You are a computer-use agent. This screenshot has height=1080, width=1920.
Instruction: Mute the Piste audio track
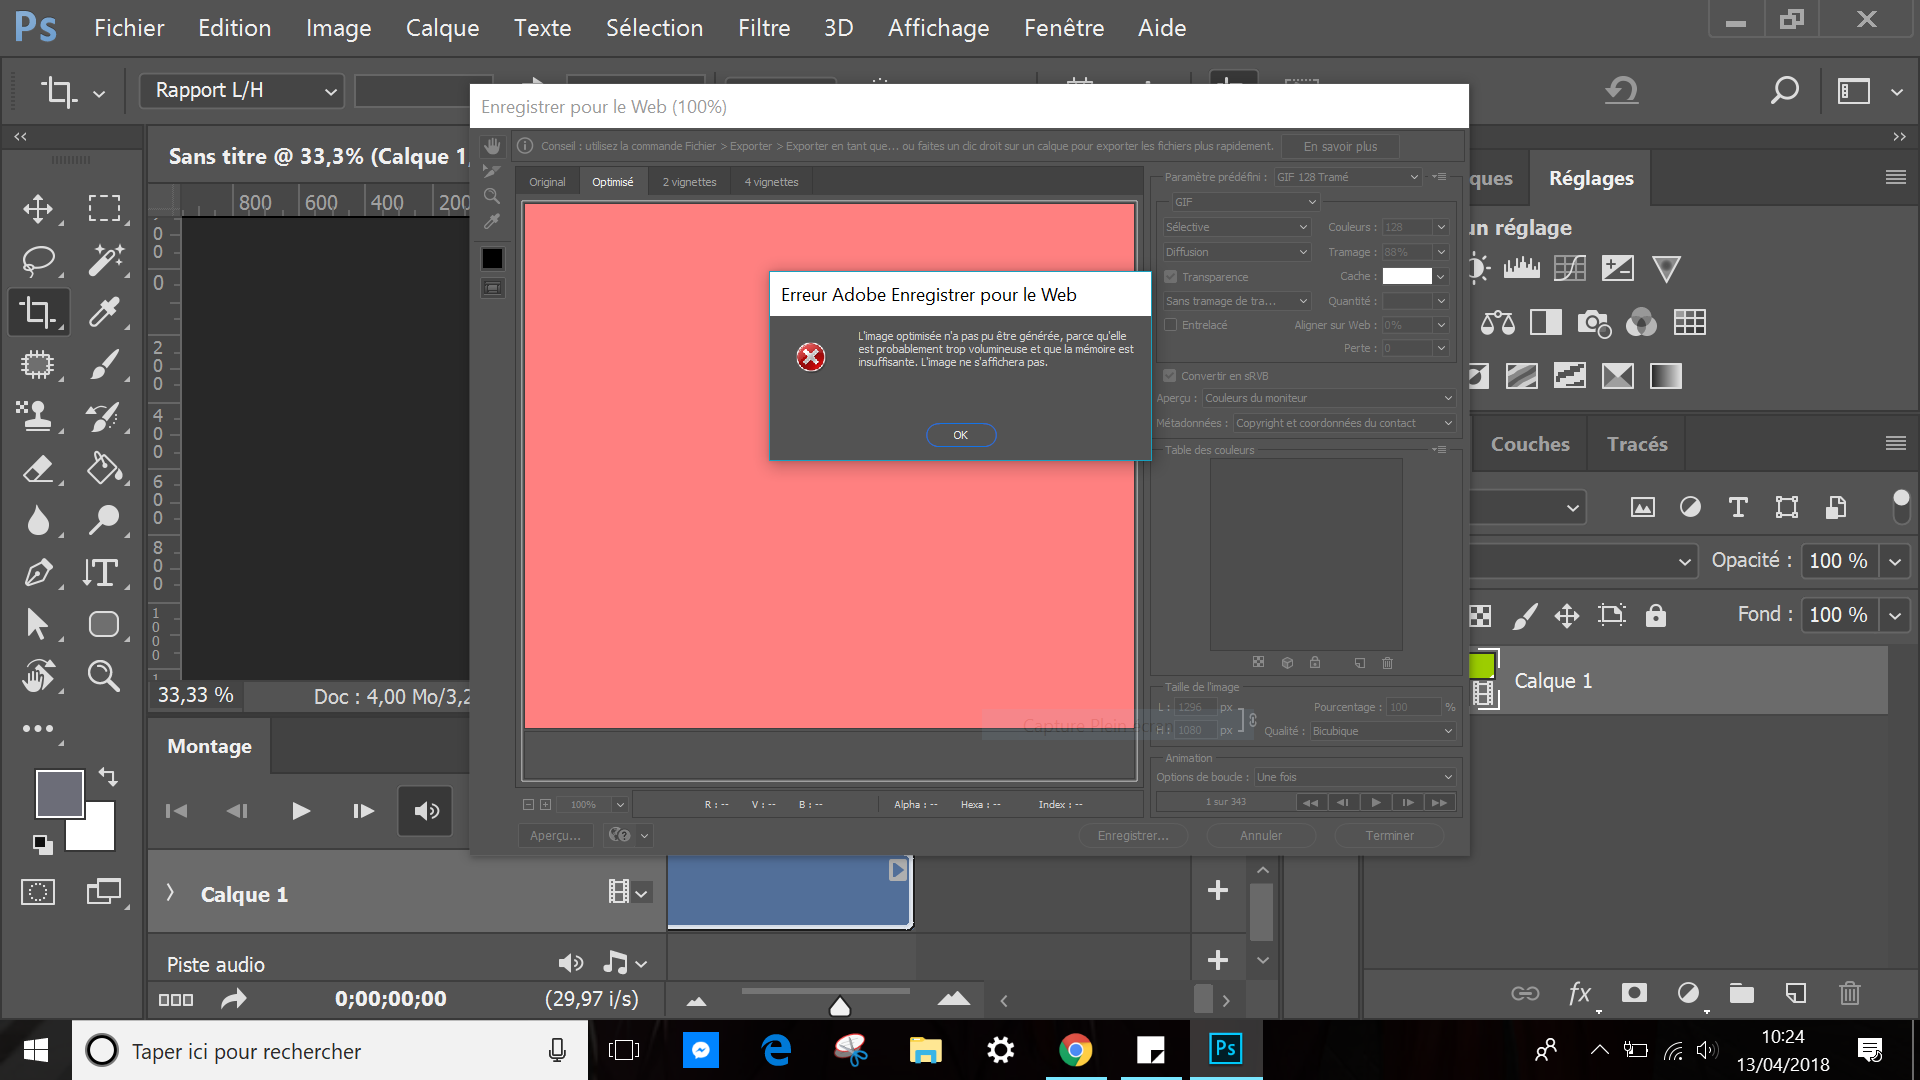570,963
